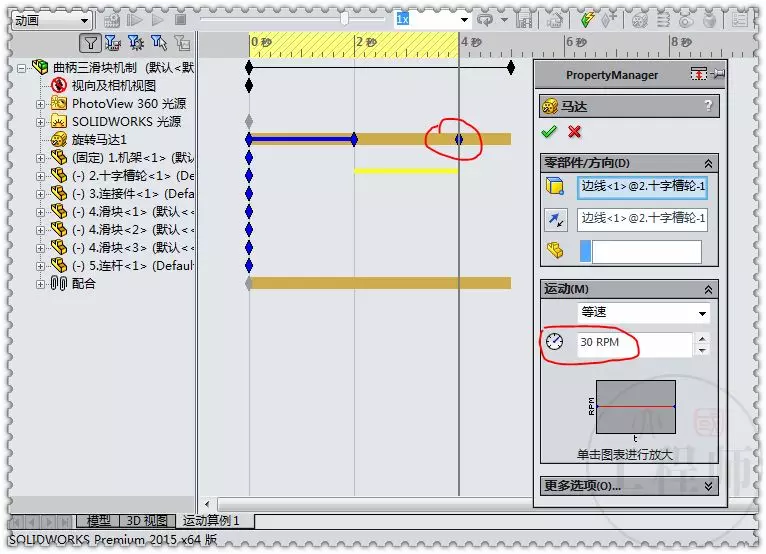Click the rotary motor icon beside 旋转马达1
The height and width of the screenshot is (554, 766).
point(59,140)
